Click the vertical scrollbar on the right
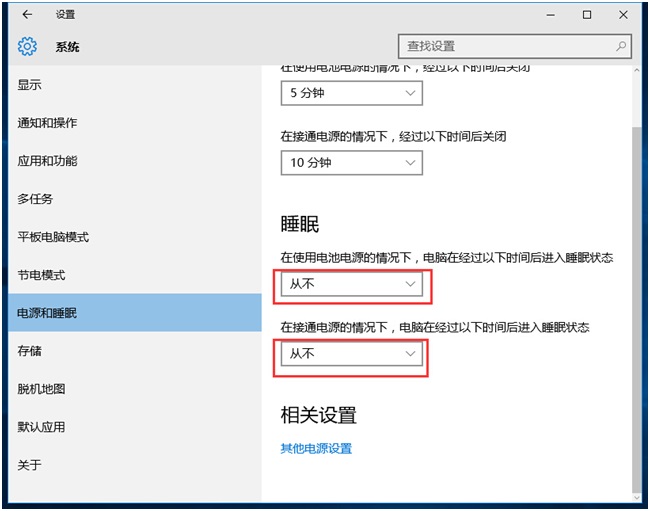 (x=639, y=300)
